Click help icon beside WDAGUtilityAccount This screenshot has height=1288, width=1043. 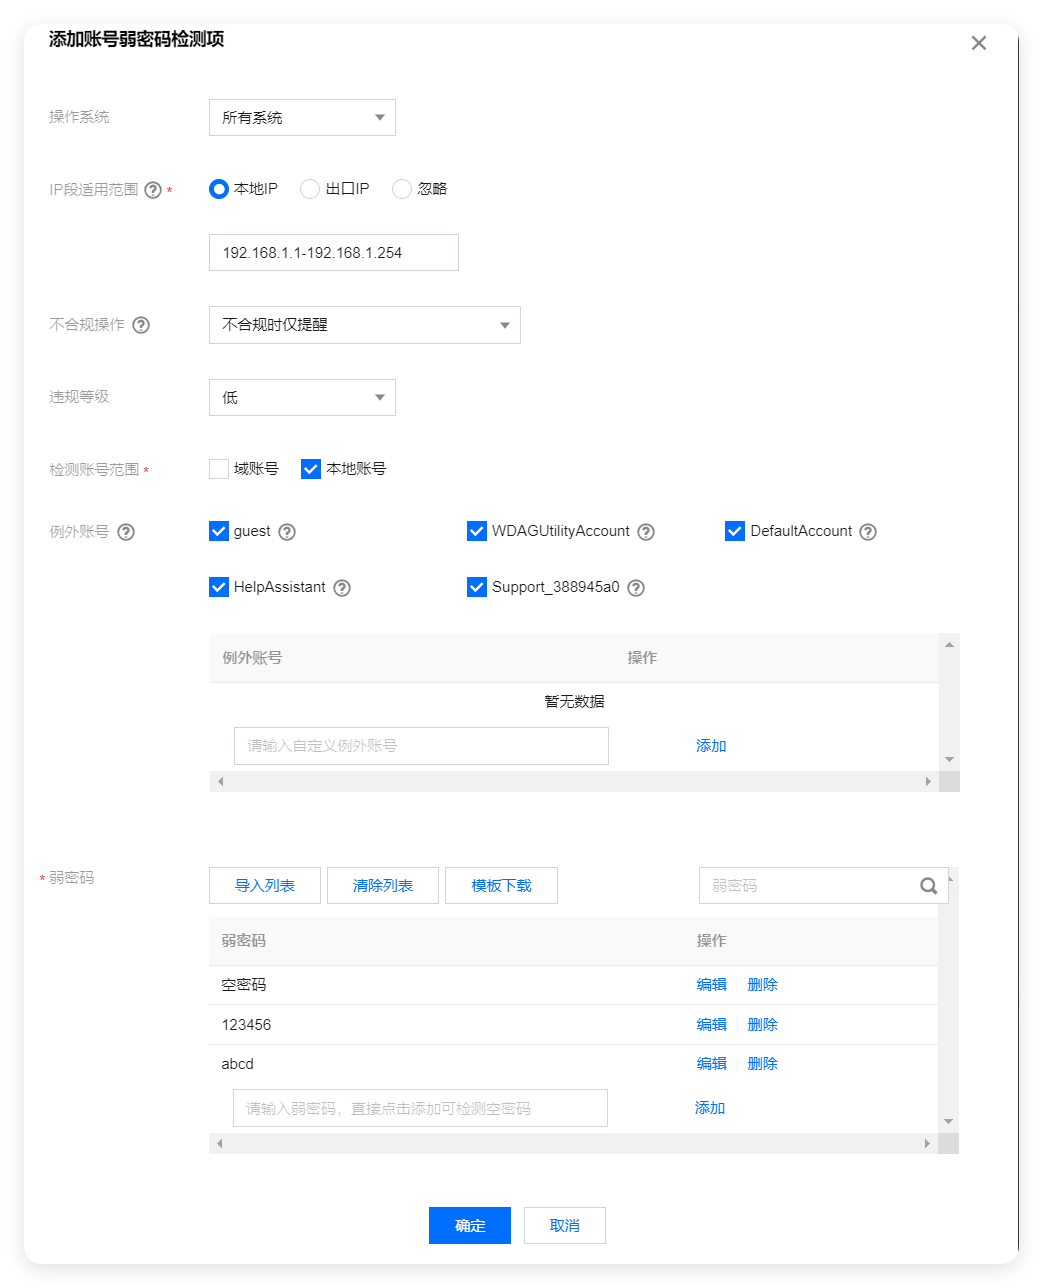646,532
